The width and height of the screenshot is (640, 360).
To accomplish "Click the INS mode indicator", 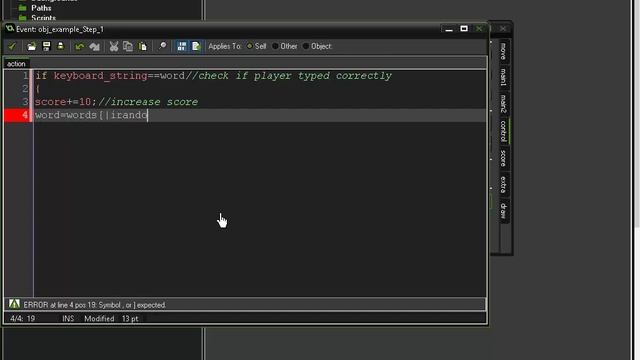I will pyautogui.click(x=68, y=318).
